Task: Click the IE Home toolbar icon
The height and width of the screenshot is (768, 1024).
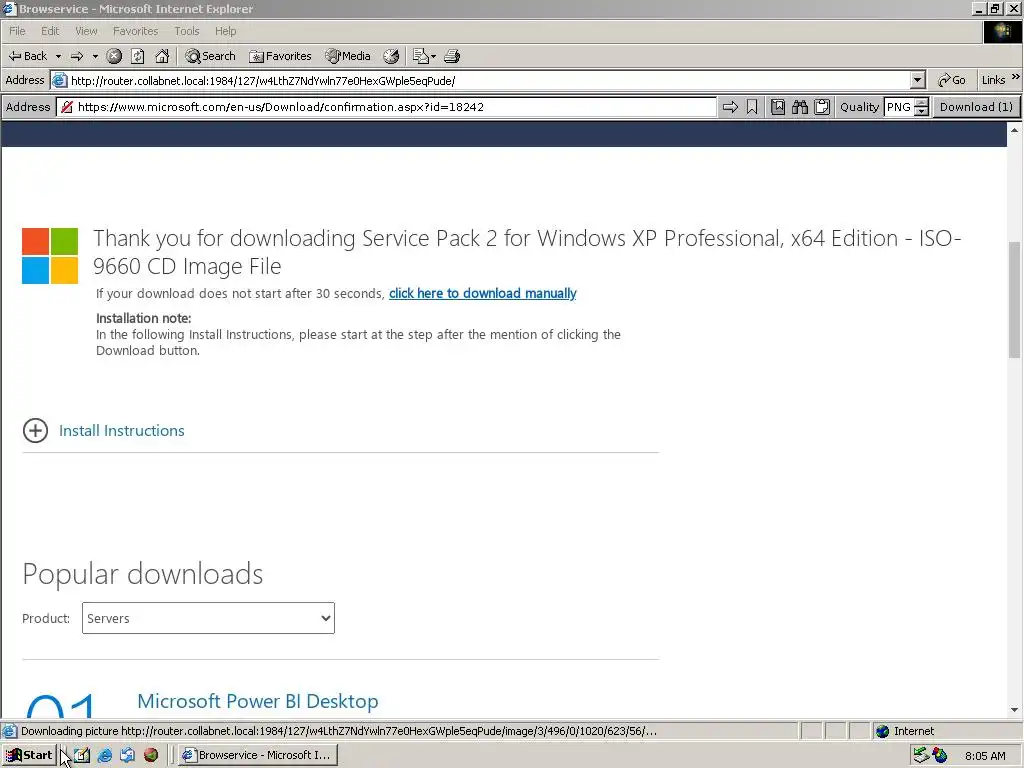Action: click(x=162, y=56)
